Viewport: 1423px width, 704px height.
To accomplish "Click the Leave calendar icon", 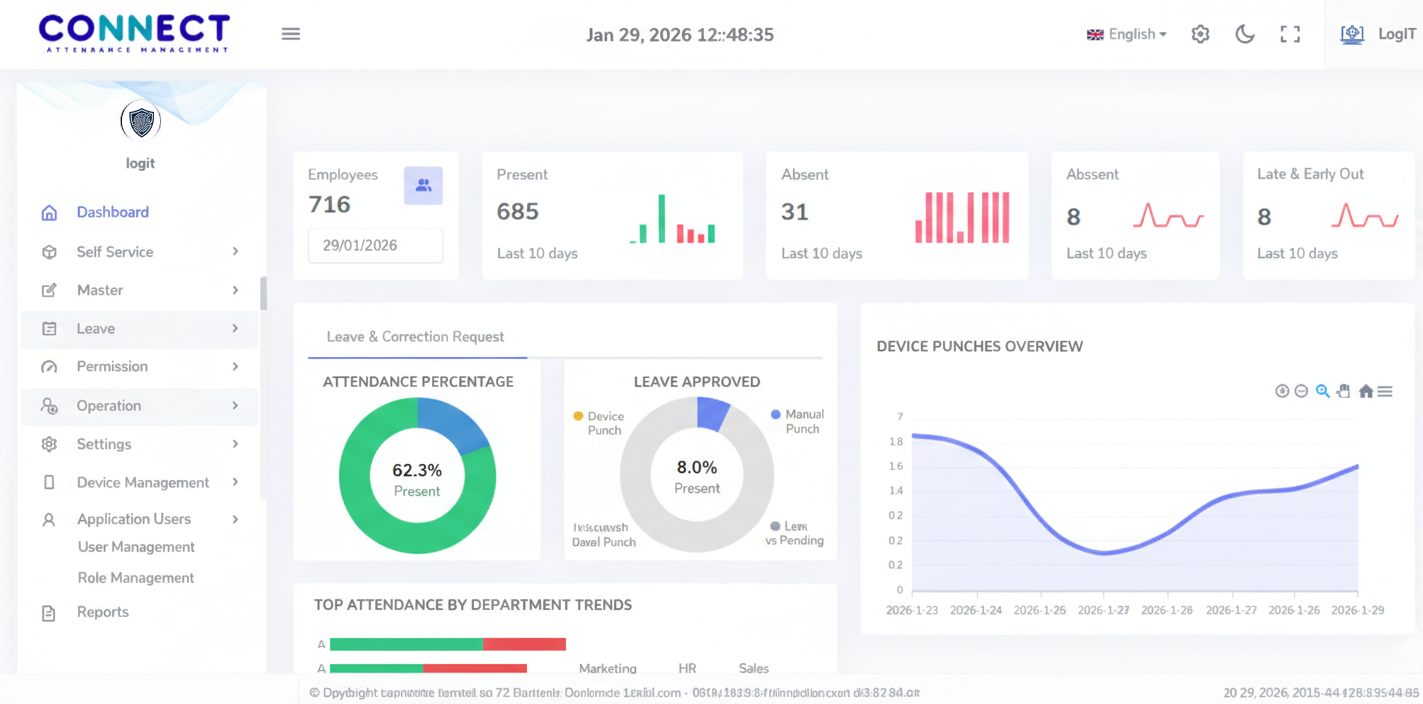I will [x=49, y=328].
